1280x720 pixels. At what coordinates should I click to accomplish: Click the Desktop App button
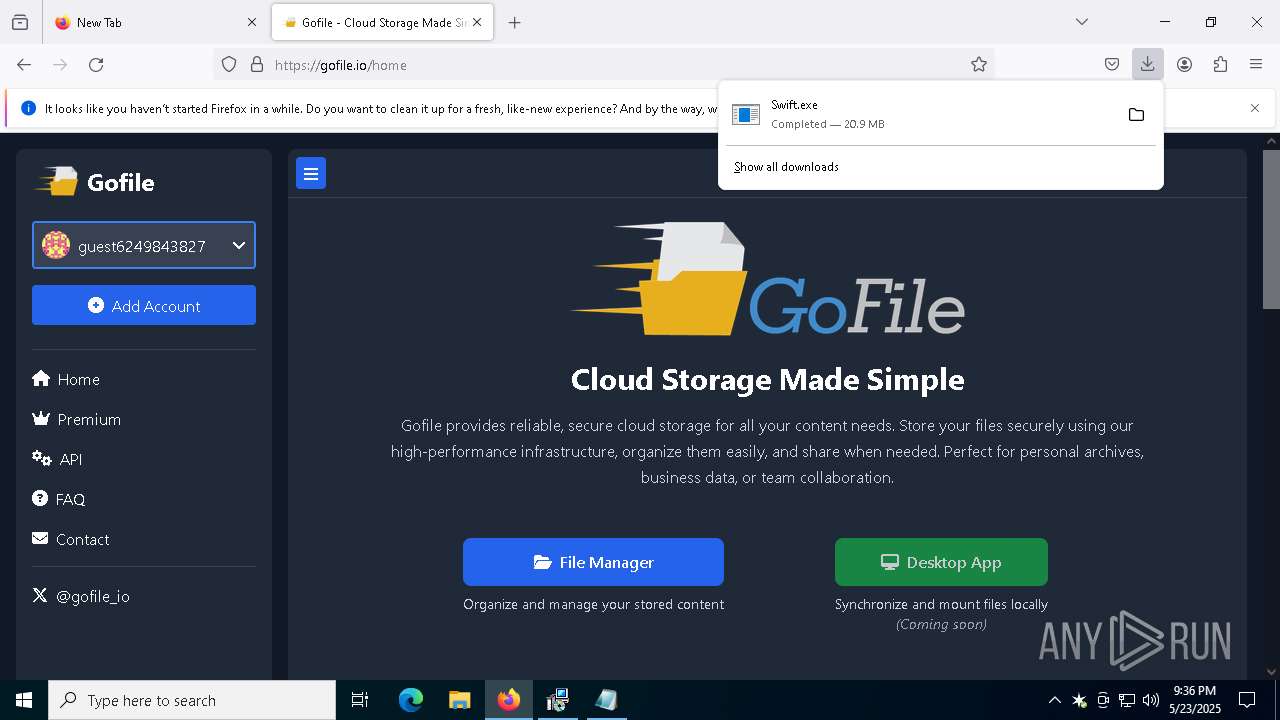pos(941,562)
